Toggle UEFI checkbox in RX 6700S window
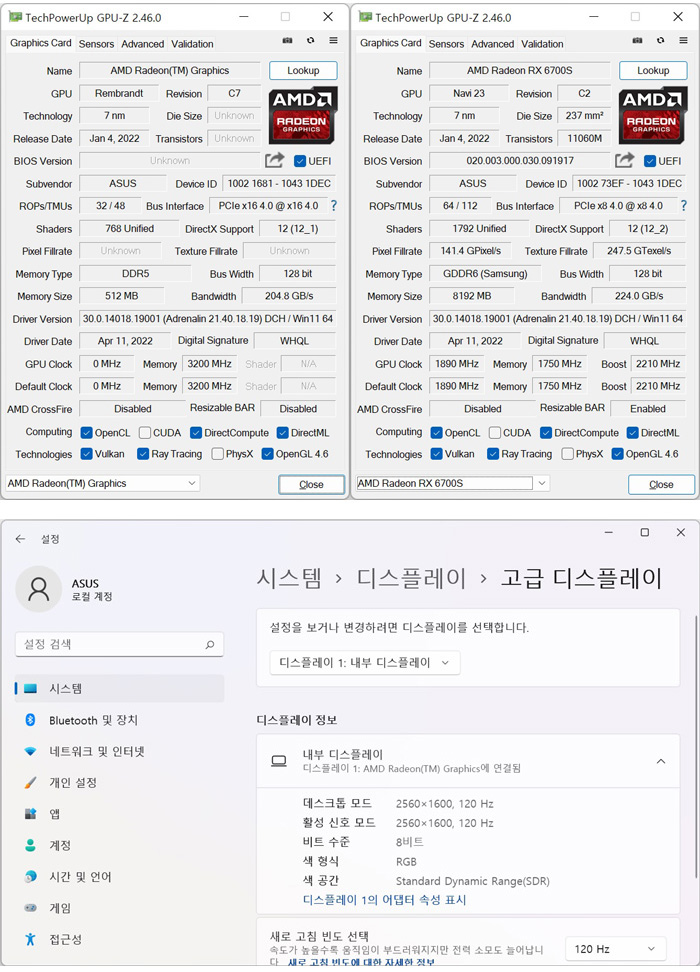The width and height of the screenshot is (700, 972). coord(650,161)
